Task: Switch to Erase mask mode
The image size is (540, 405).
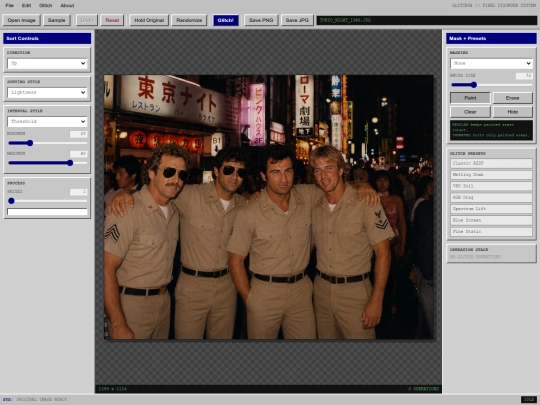Action: (x=512, y=98)
